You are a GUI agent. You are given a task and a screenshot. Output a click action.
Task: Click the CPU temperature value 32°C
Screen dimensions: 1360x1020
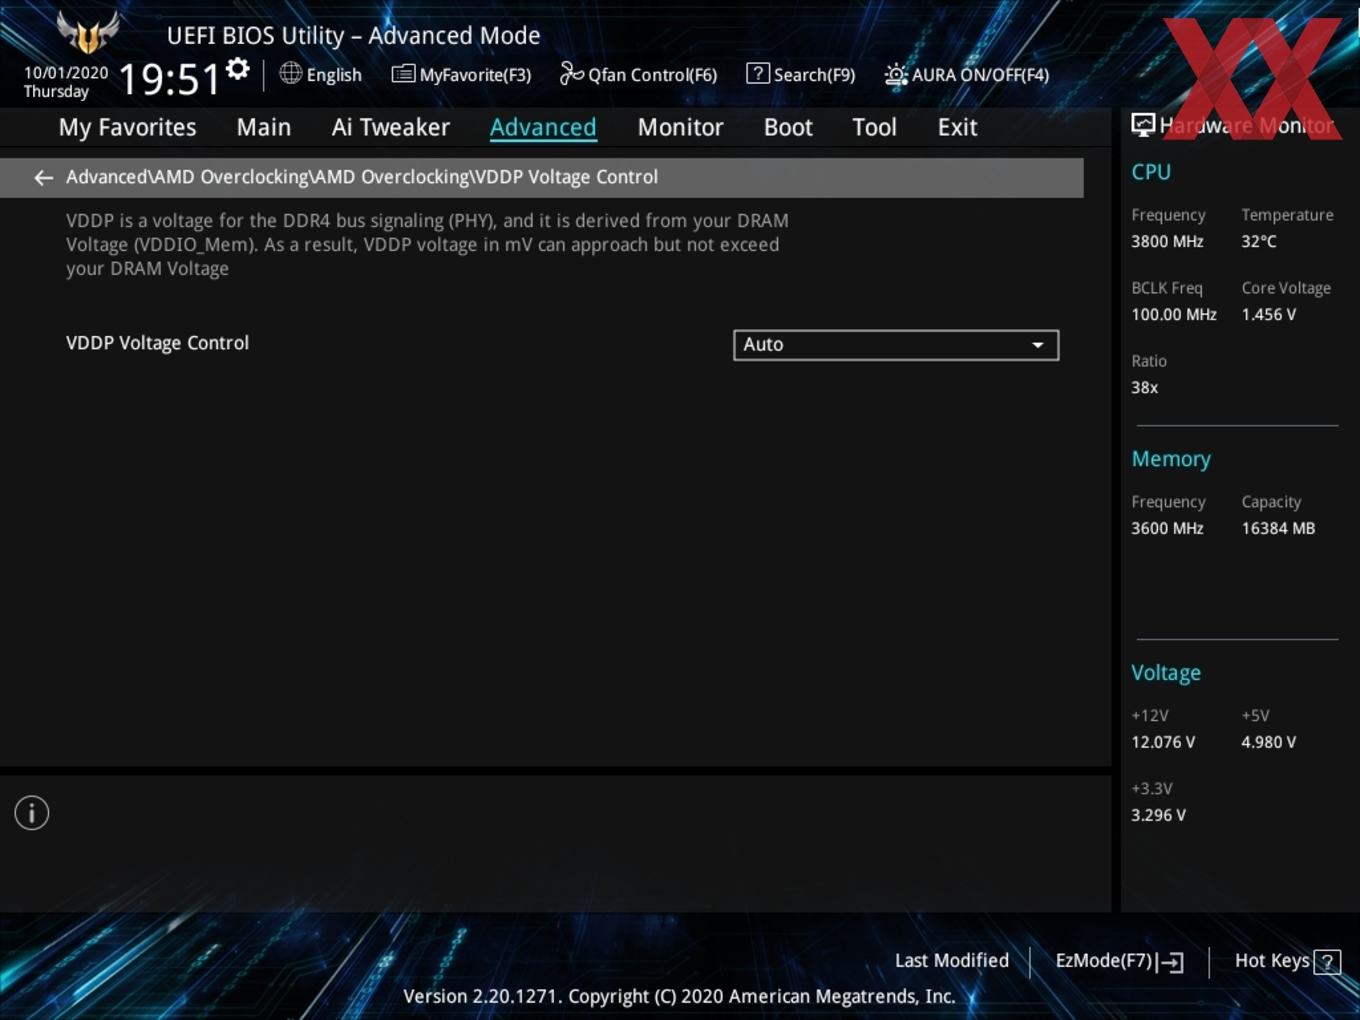(1259, 242)
